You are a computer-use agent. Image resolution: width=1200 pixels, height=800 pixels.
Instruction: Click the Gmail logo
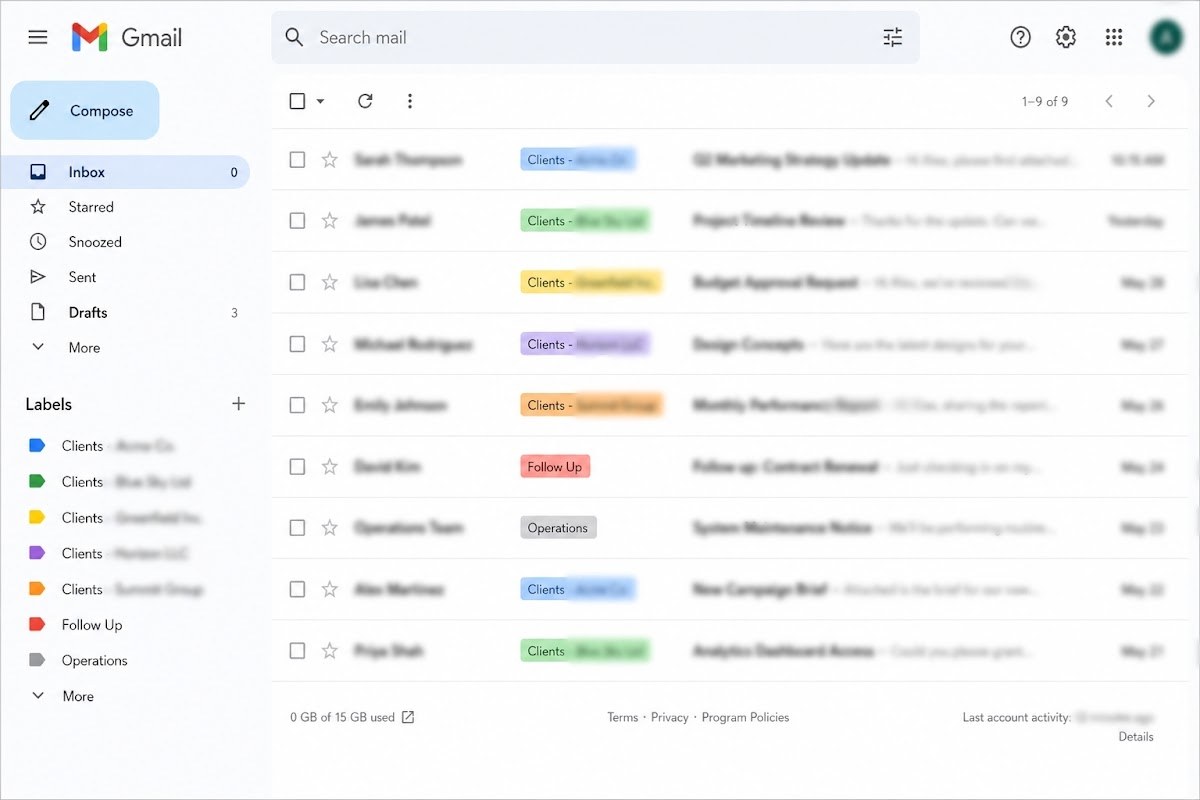(x=127, y=37)
